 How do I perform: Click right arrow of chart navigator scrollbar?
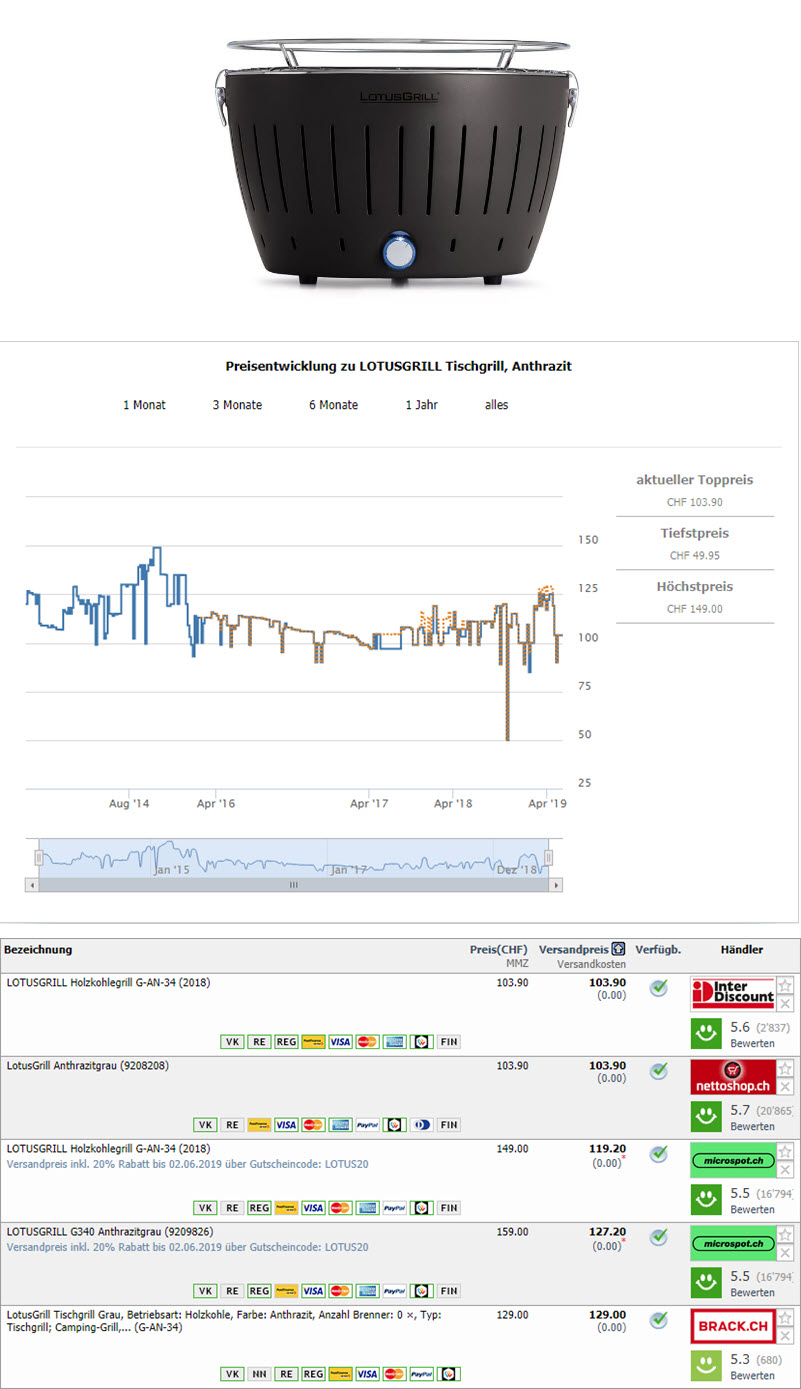[x=556, y=885]
